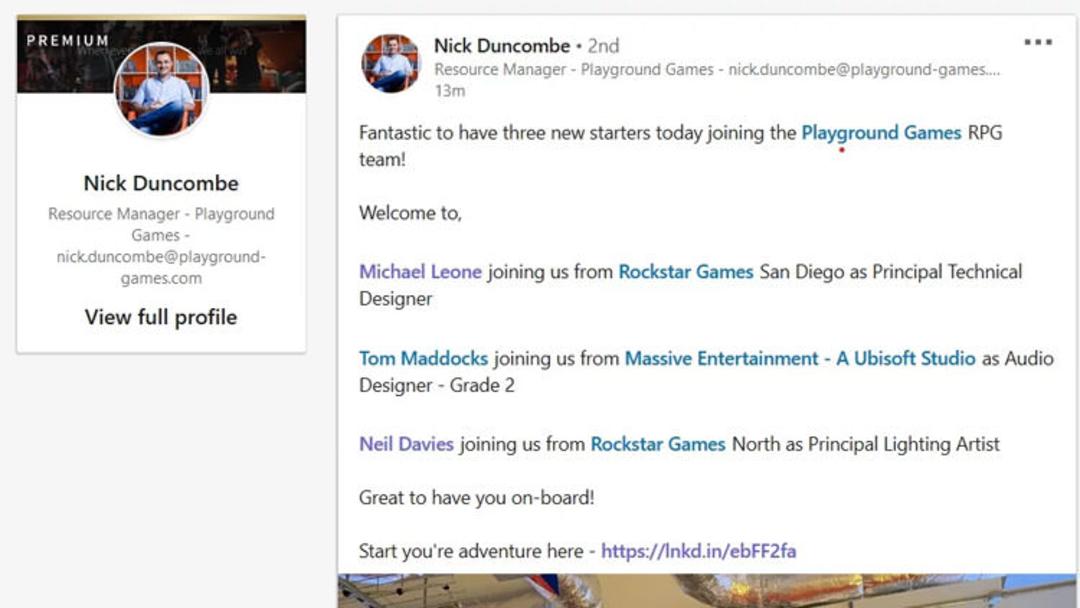Open Massive Entertainment - A Ubisoft Studio link
This screenshot has height=608, width=1080.
pos(800,358)
